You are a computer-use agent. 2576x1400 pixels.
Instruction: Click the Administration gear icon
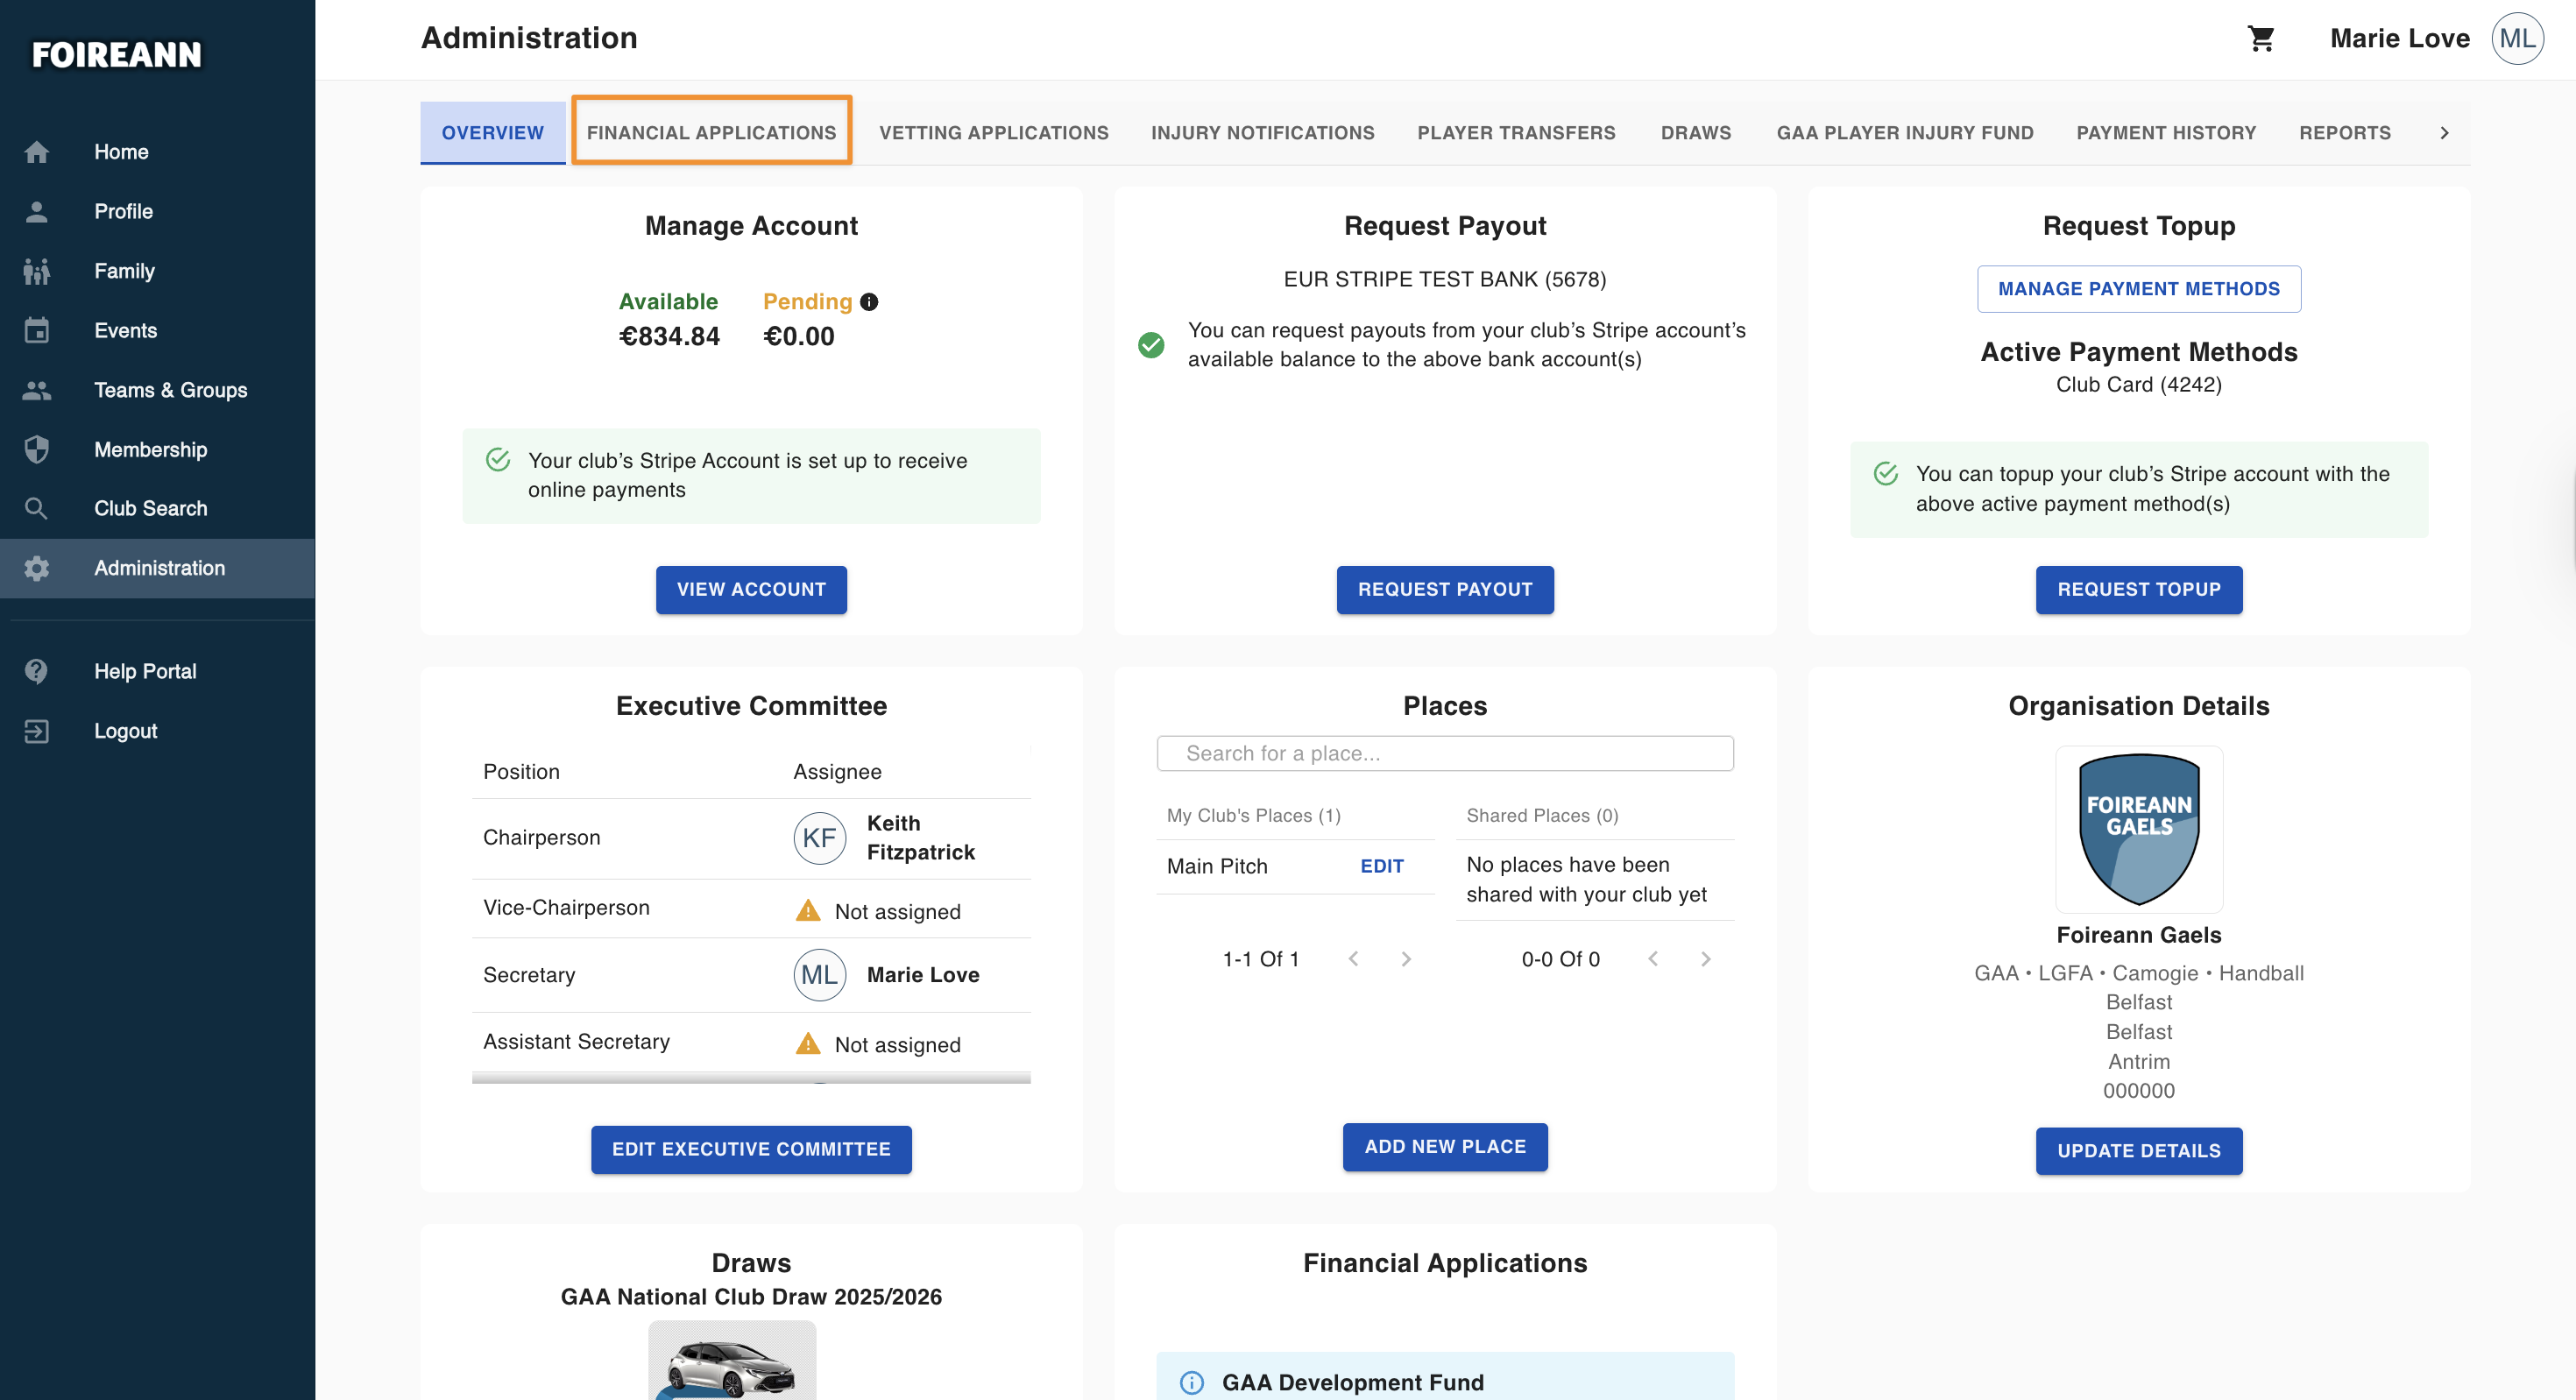point(37,568)
